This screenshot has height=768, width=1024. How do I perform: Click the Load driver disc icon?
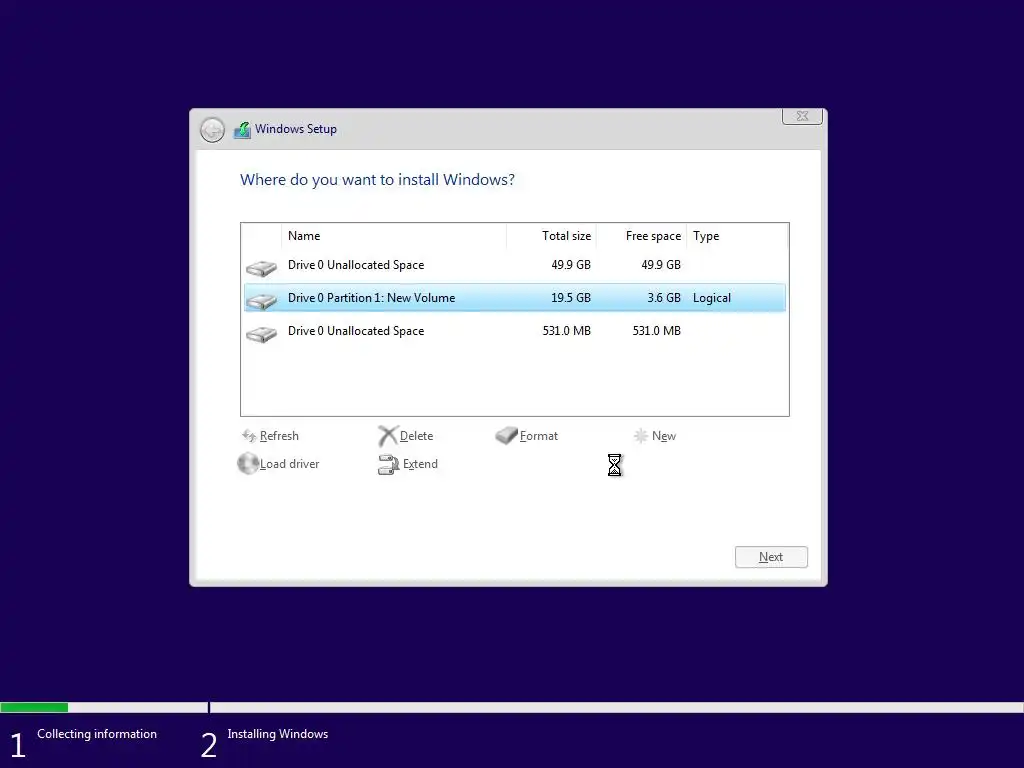pyautogui.click(x=248, y=464)
